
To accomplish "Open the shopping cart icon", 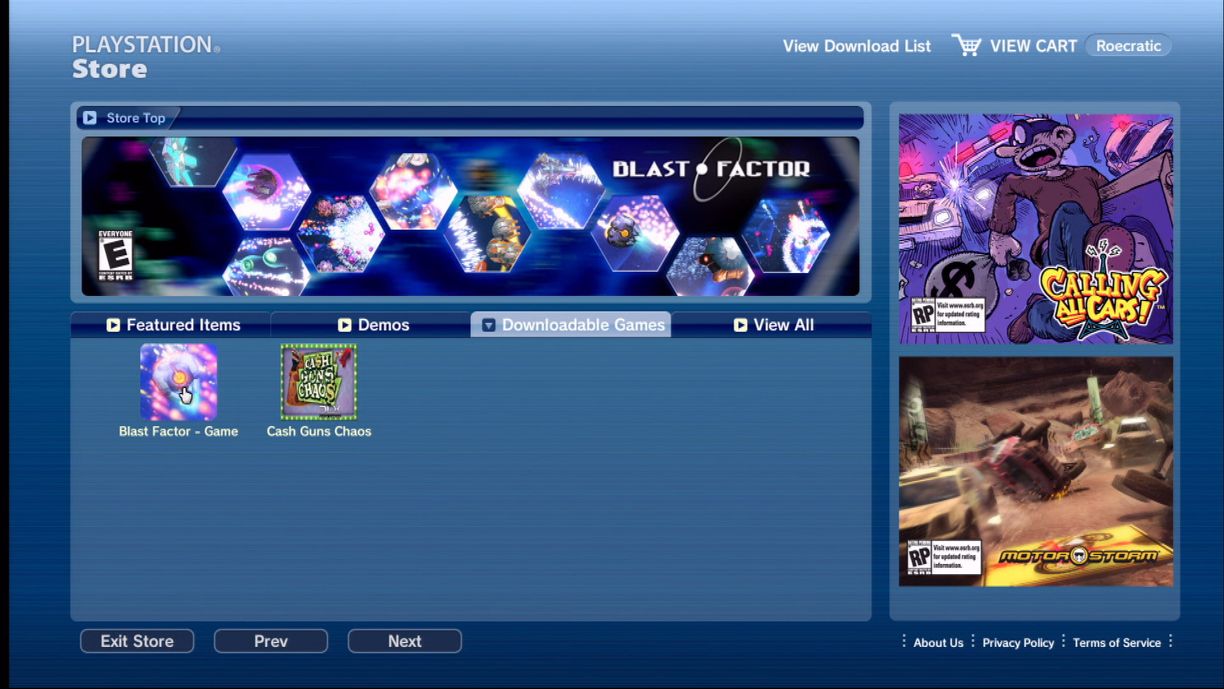I will tap(966, 45).
